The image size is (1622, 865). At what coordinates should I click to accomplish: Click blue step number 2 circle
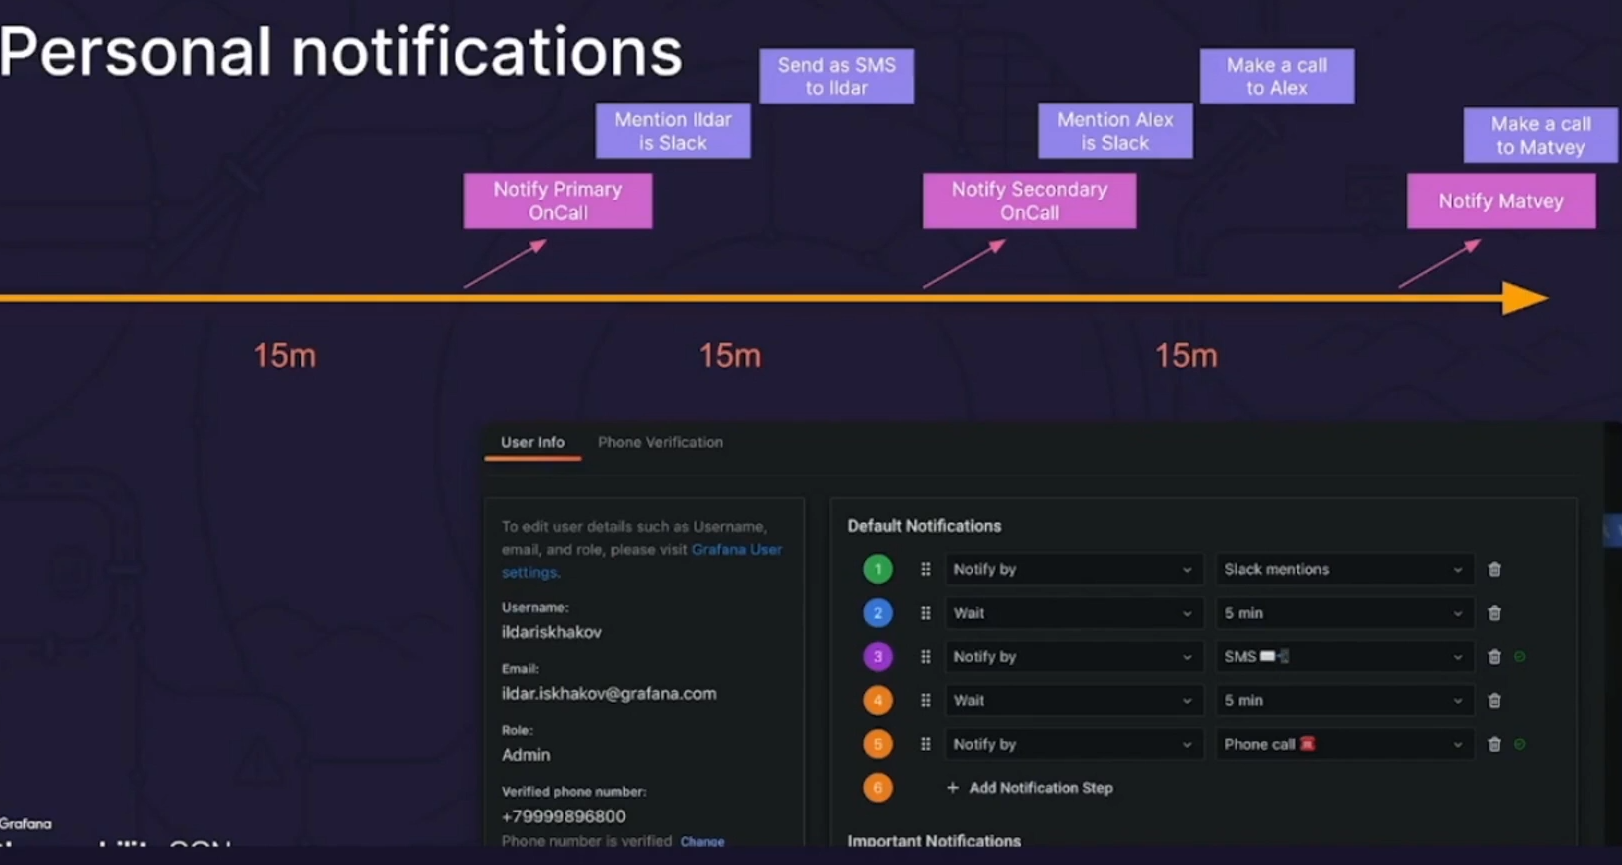(x=878, y=613)
